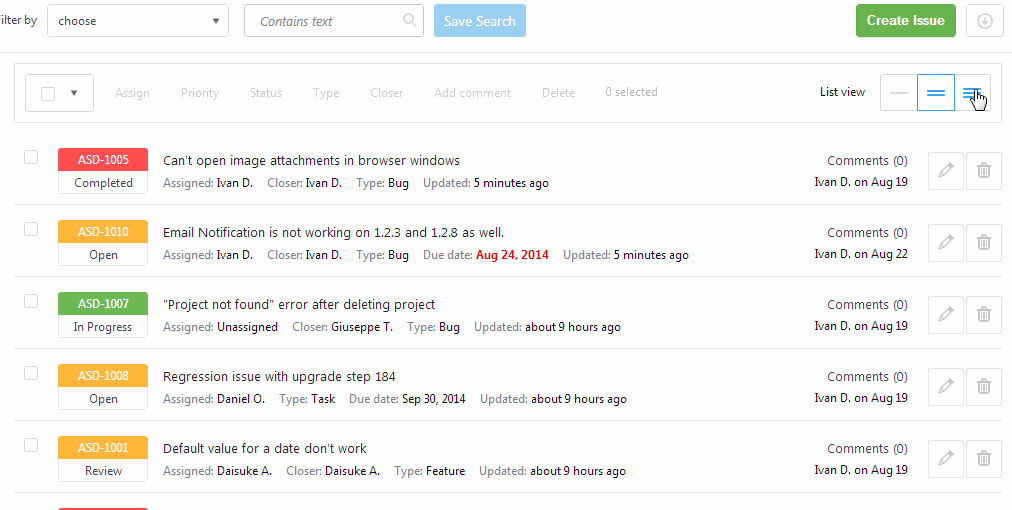Click the In Progress status of ASD-1007
Image resolution: width=1012 pixels, height=510 pixels.
click(103, 327)
